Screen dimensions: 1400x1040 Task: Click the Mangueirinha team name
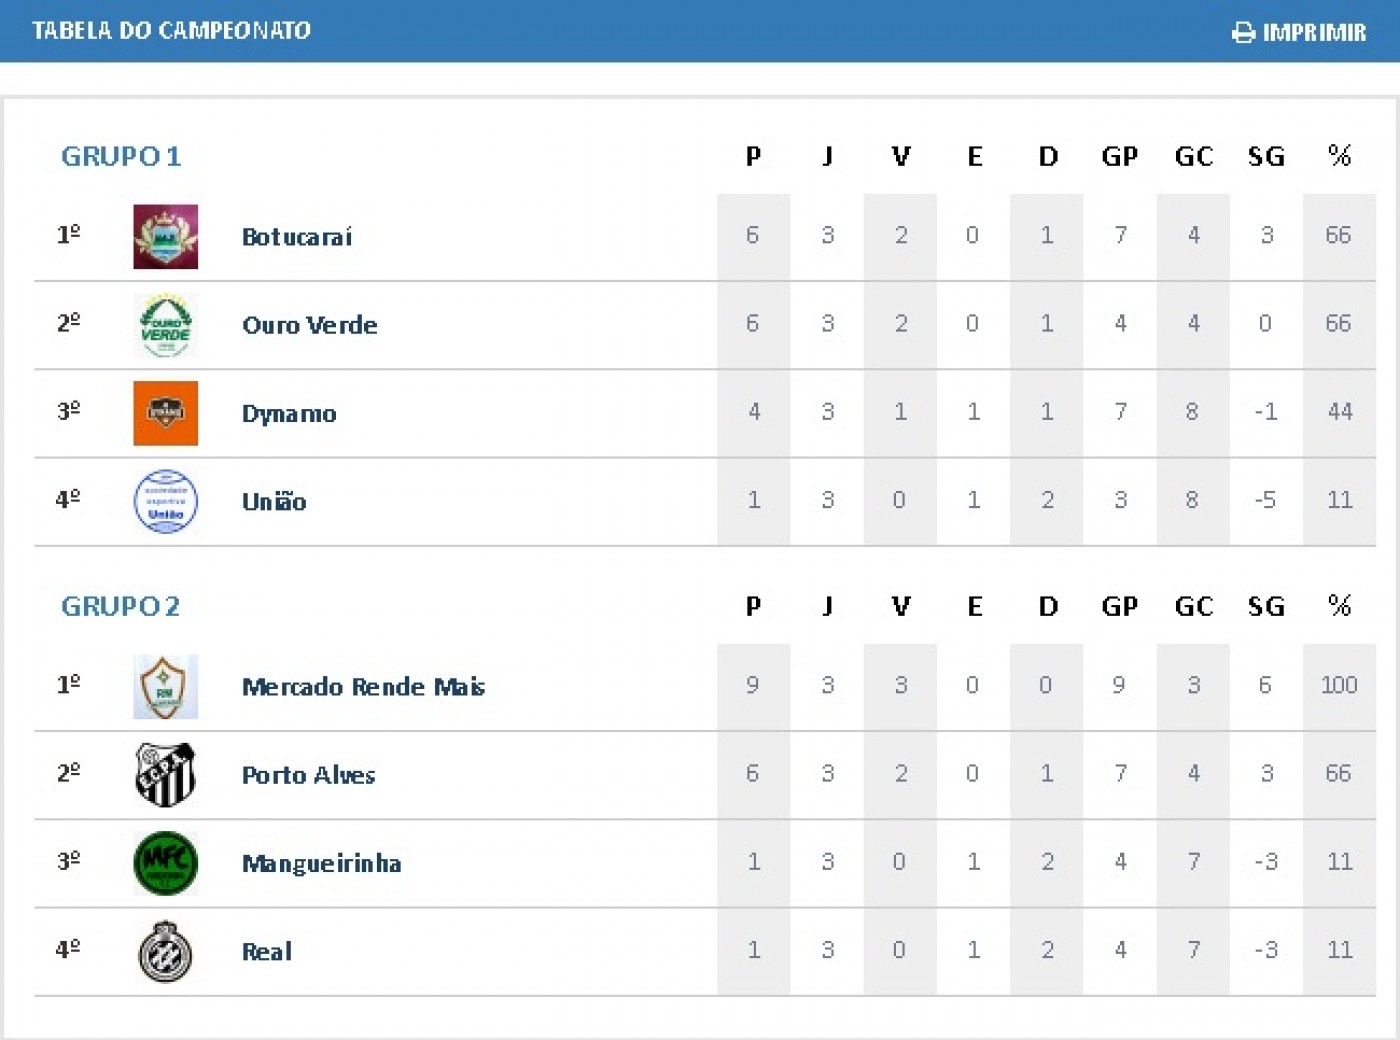pos(322,864)
